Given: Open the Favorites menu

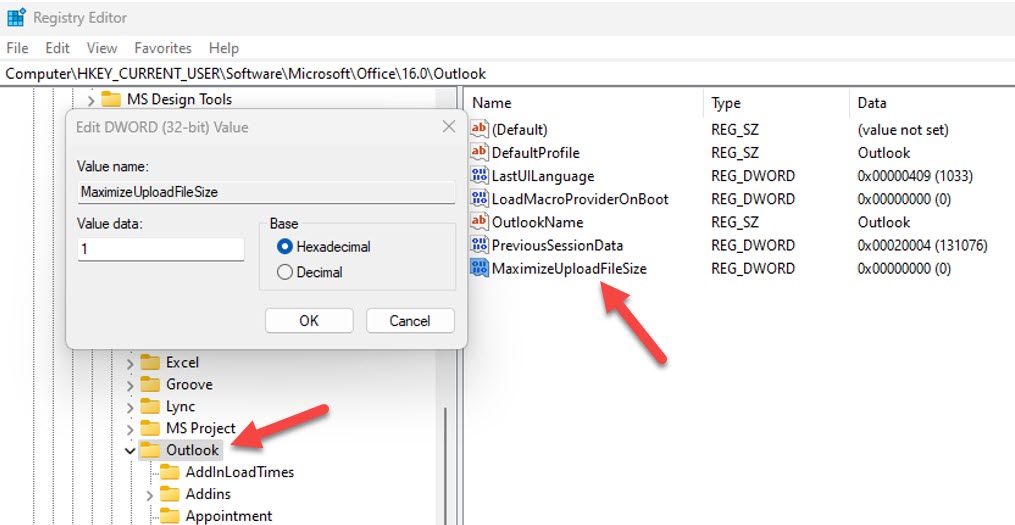Looking at the screenshot, I should (163, 48).
